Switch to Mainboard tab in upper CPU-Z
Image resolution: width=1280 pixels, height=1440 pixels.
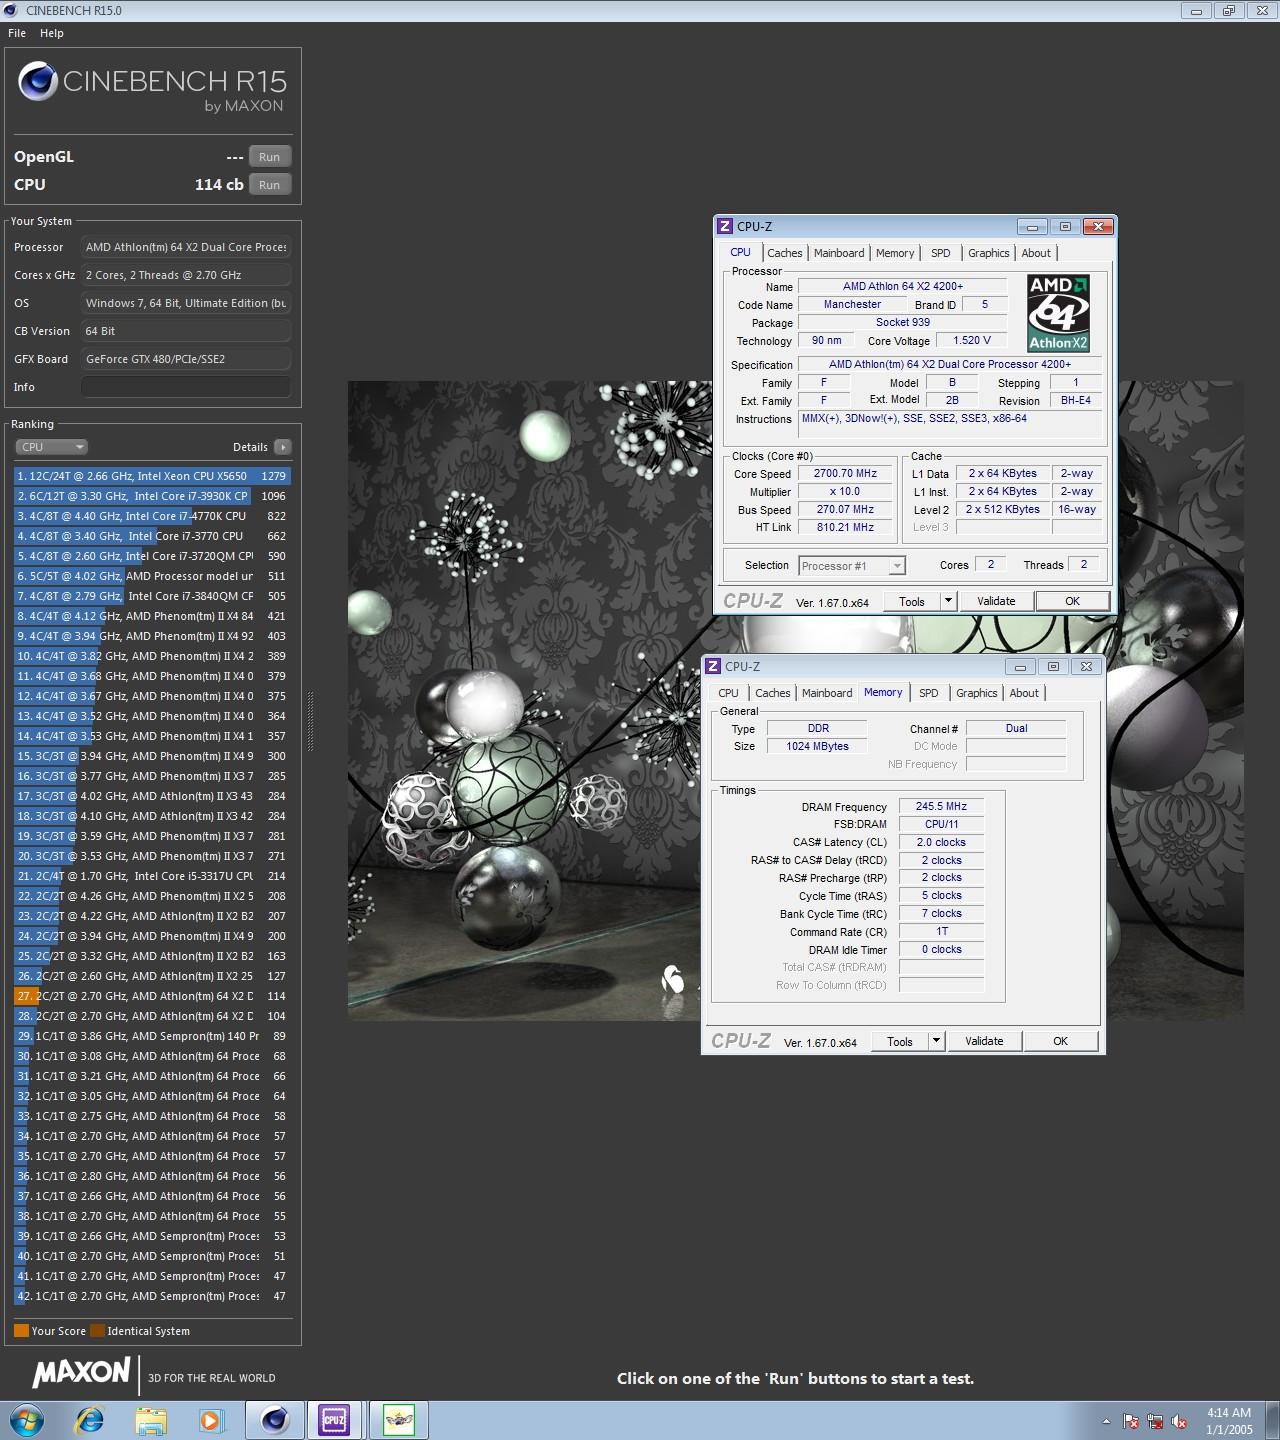pyautogui.click(x=839, y=253)
